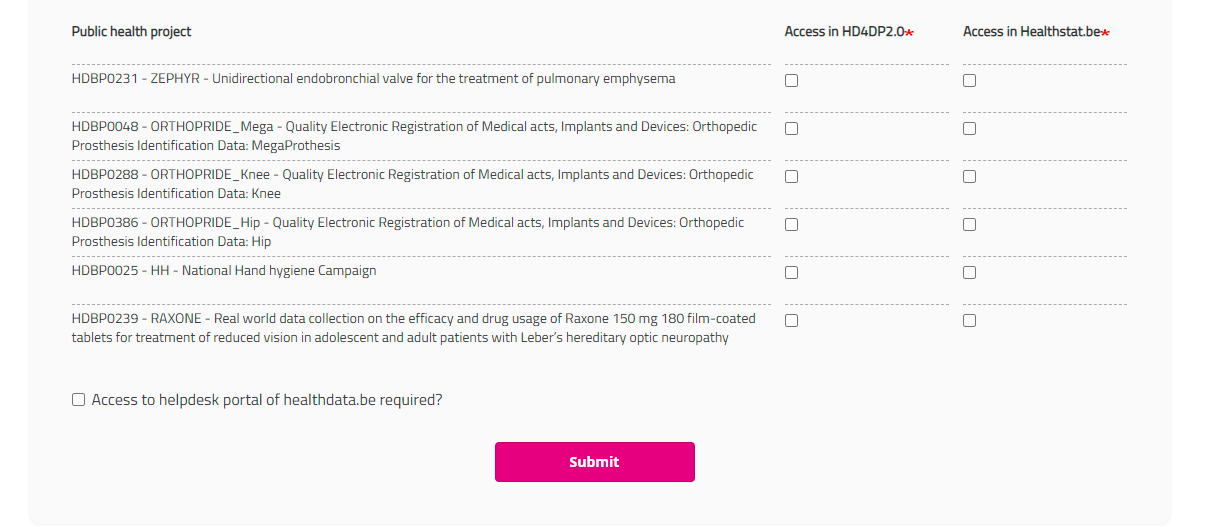Mark Healthstat.be checkbox for RAXONE project
This screenshot has width=1211, height=527.
[969, 321]
